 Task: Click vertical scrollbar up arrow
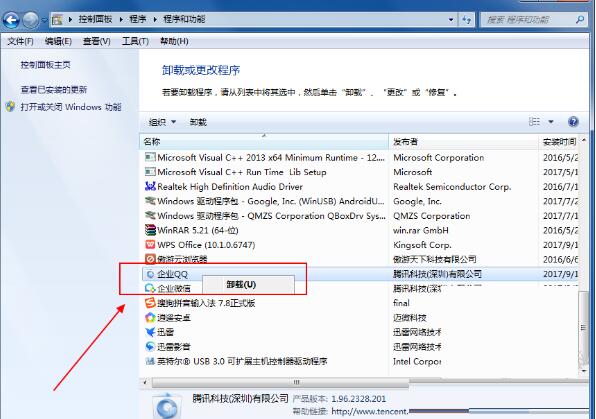[x=584, y=141]
